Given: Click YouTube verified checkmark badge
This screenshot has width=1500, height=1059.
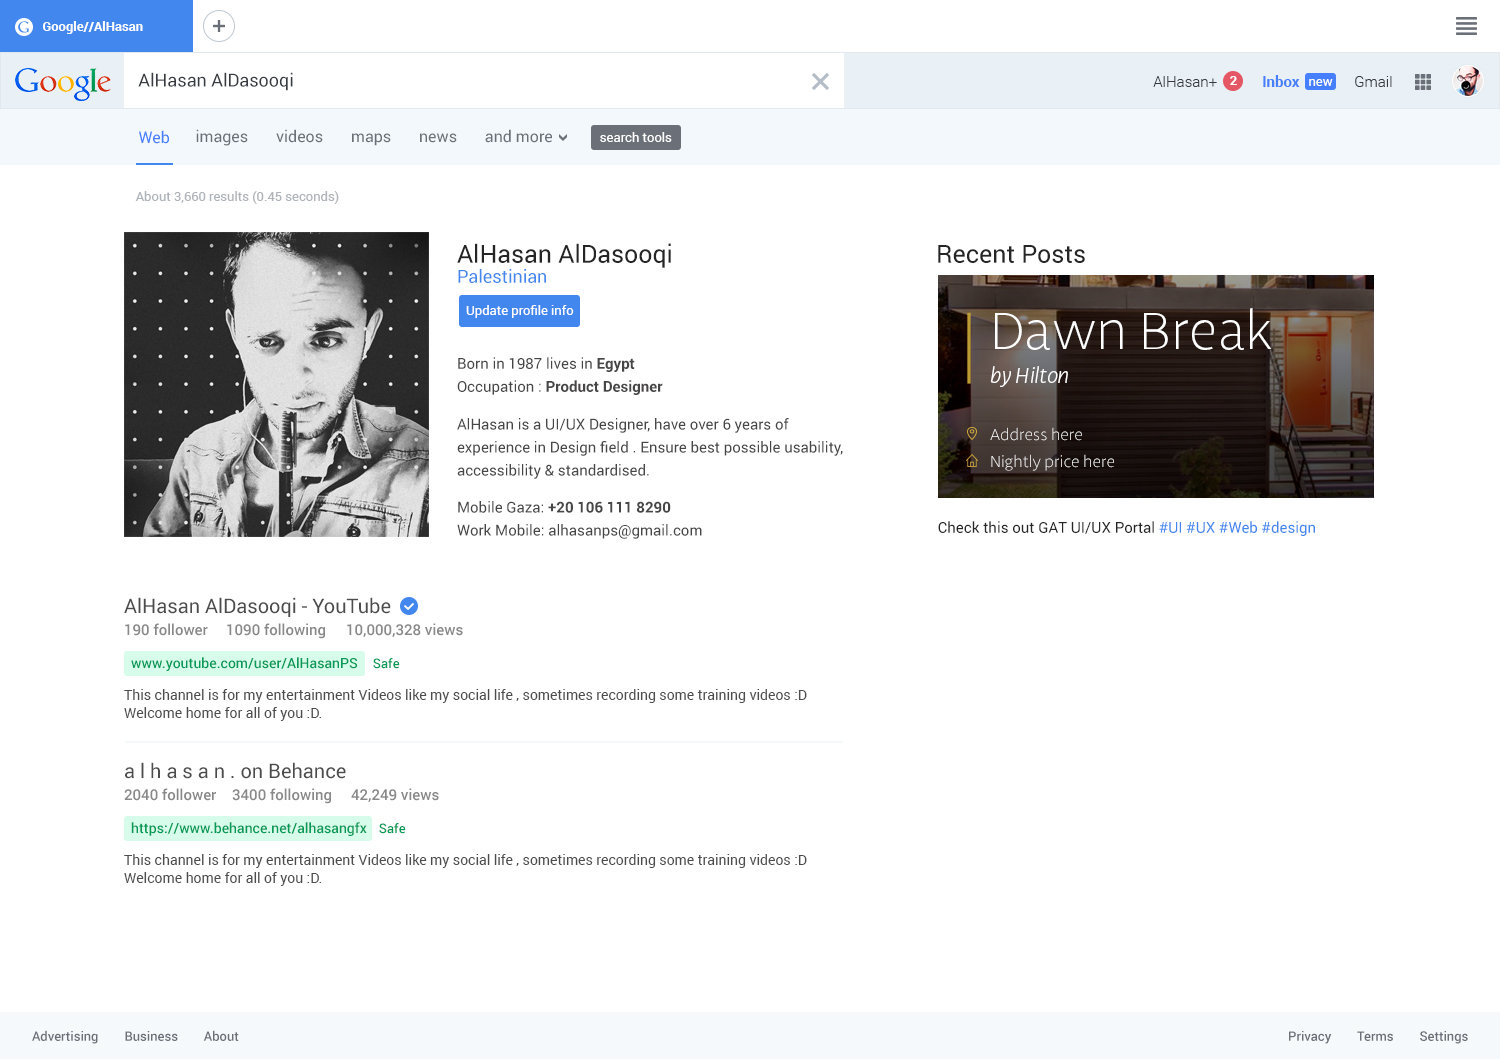Looking at the screenshot, I should (409, 606).
